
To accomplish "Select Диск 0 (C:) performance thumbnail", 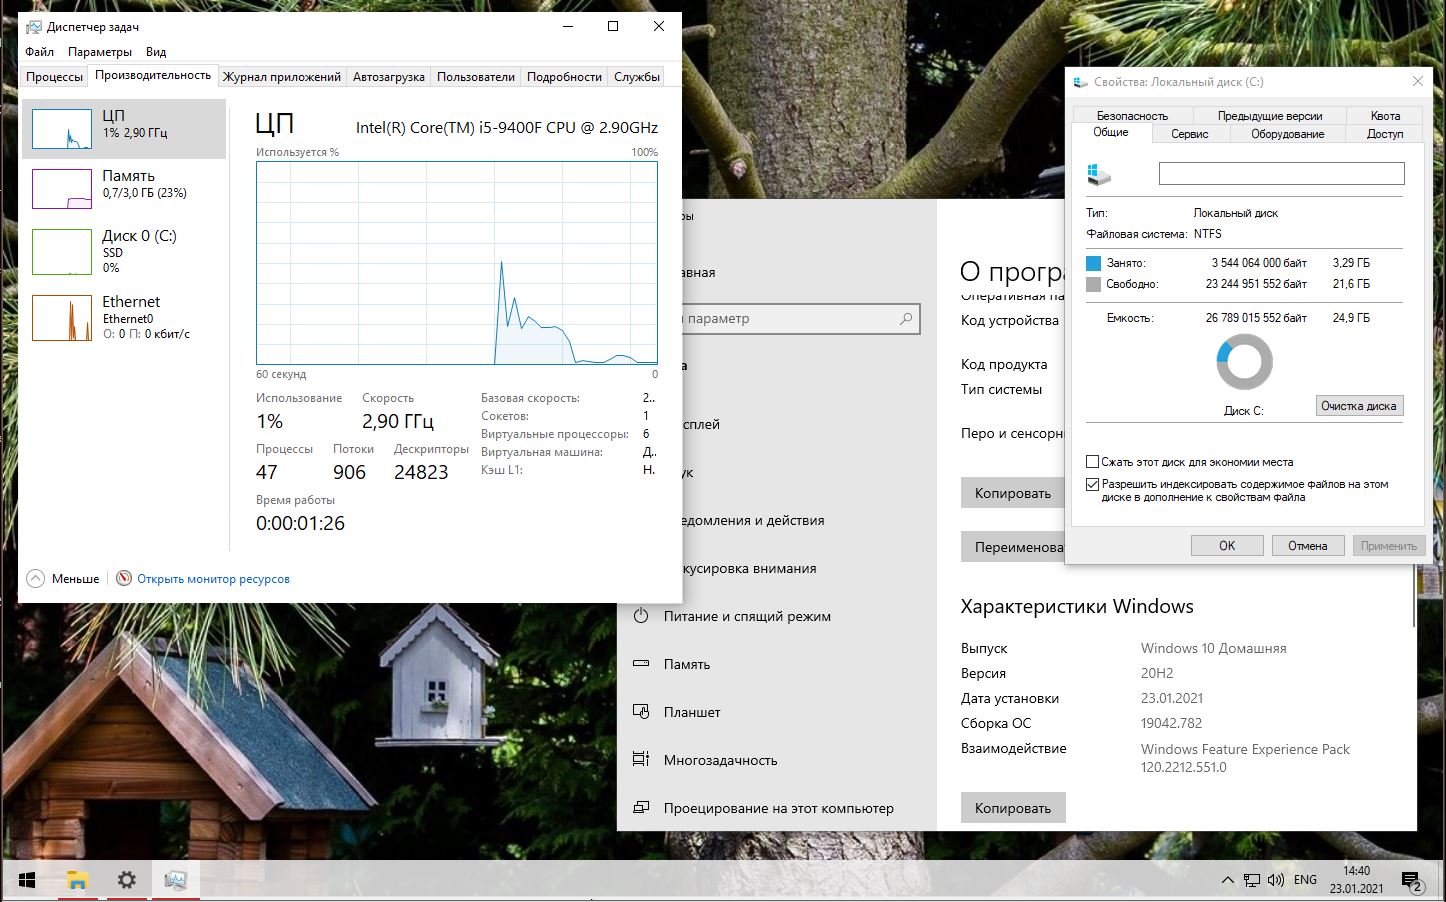I will coord(62,251).
